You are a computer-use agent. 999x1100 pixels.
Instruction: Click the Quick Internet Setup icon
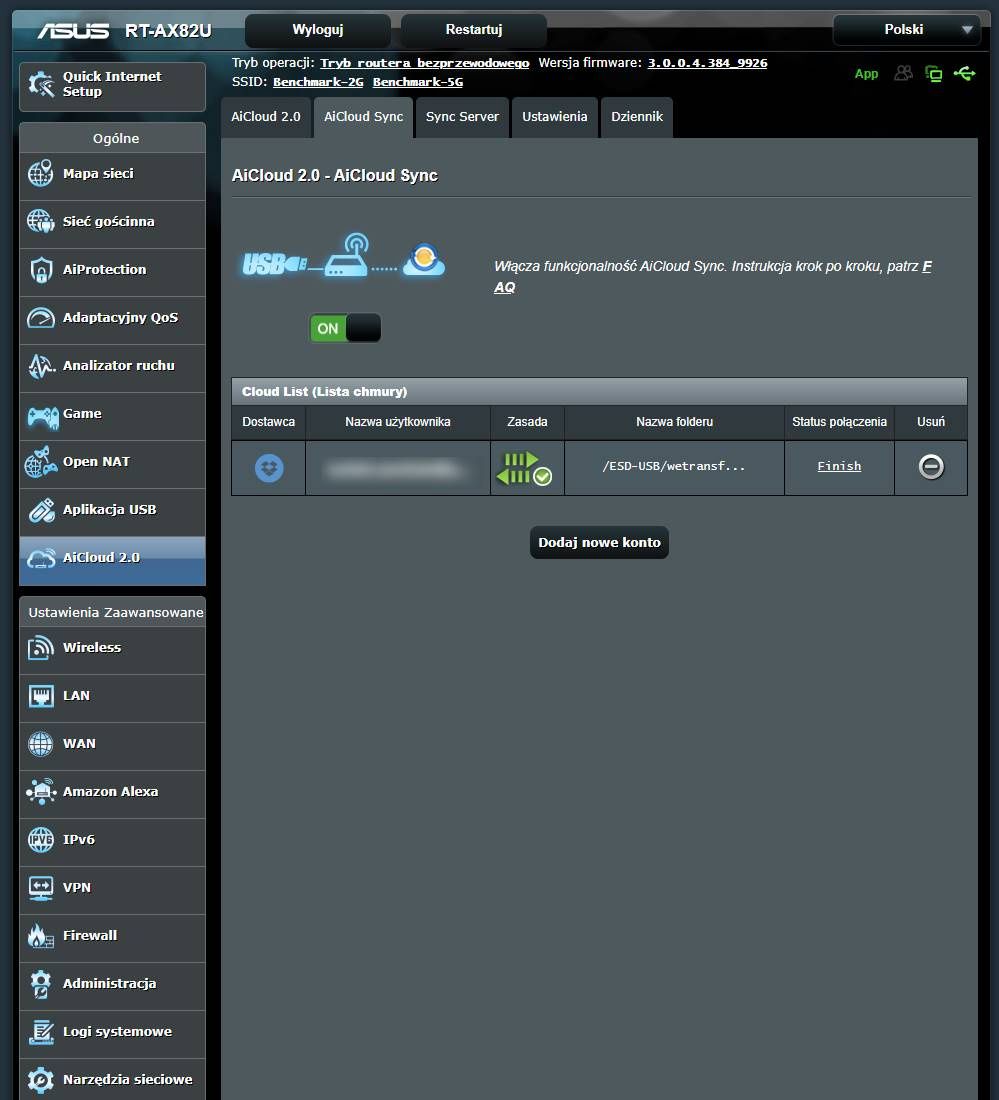coord(41,85)
